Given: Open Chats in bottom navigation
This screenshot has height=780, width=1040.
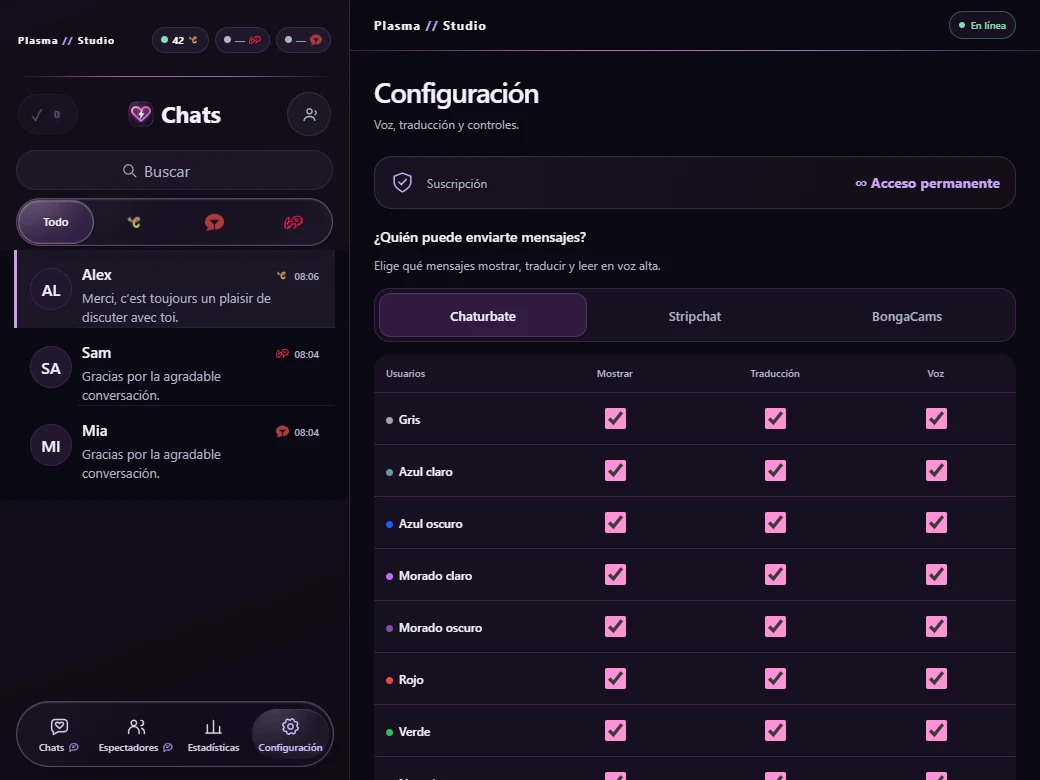Looking at the screenshot, I should (x=59, y=735).
